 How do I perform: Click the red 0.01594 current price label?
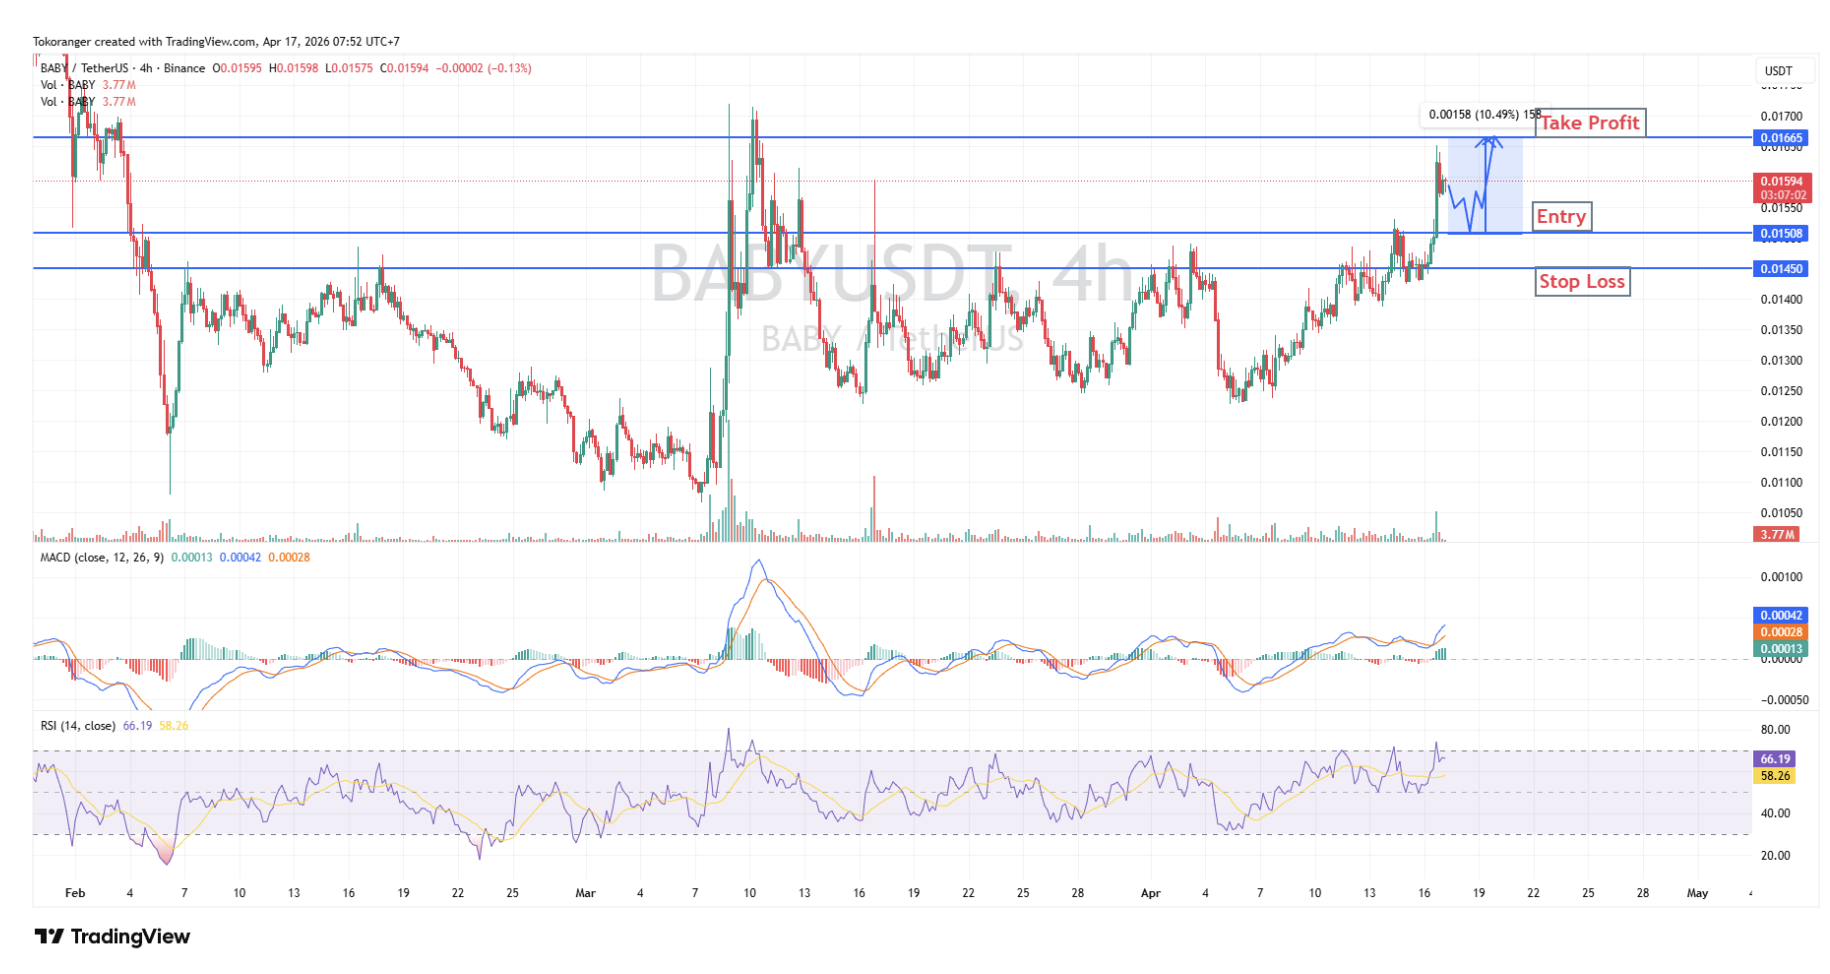(1781, 182)
